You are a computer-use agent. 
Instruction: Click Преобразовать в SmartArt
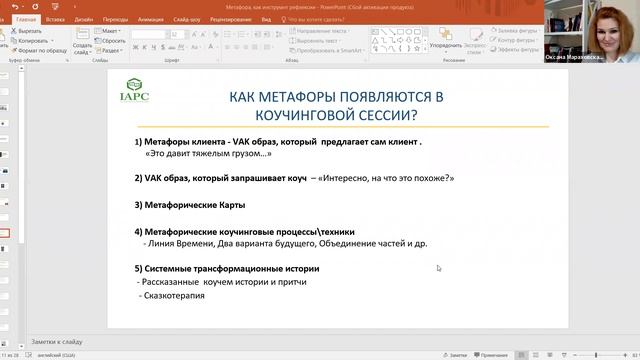327,51
